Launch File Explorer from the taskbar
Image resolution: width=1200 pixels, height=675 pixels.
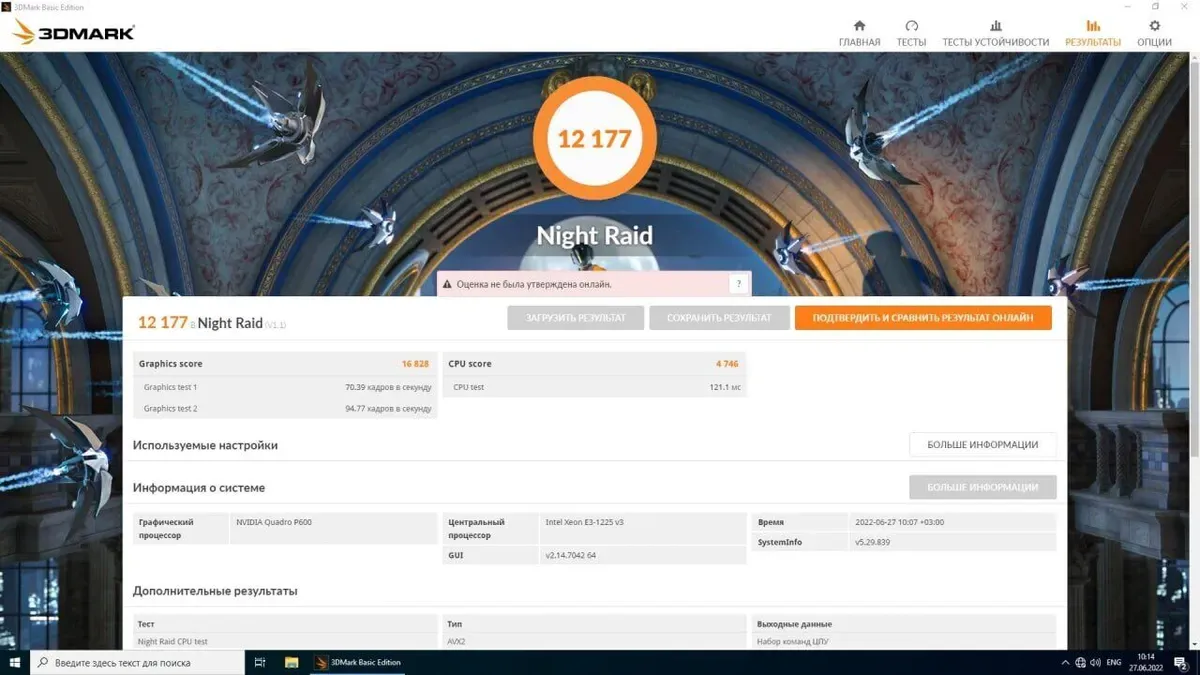(292, 662)
